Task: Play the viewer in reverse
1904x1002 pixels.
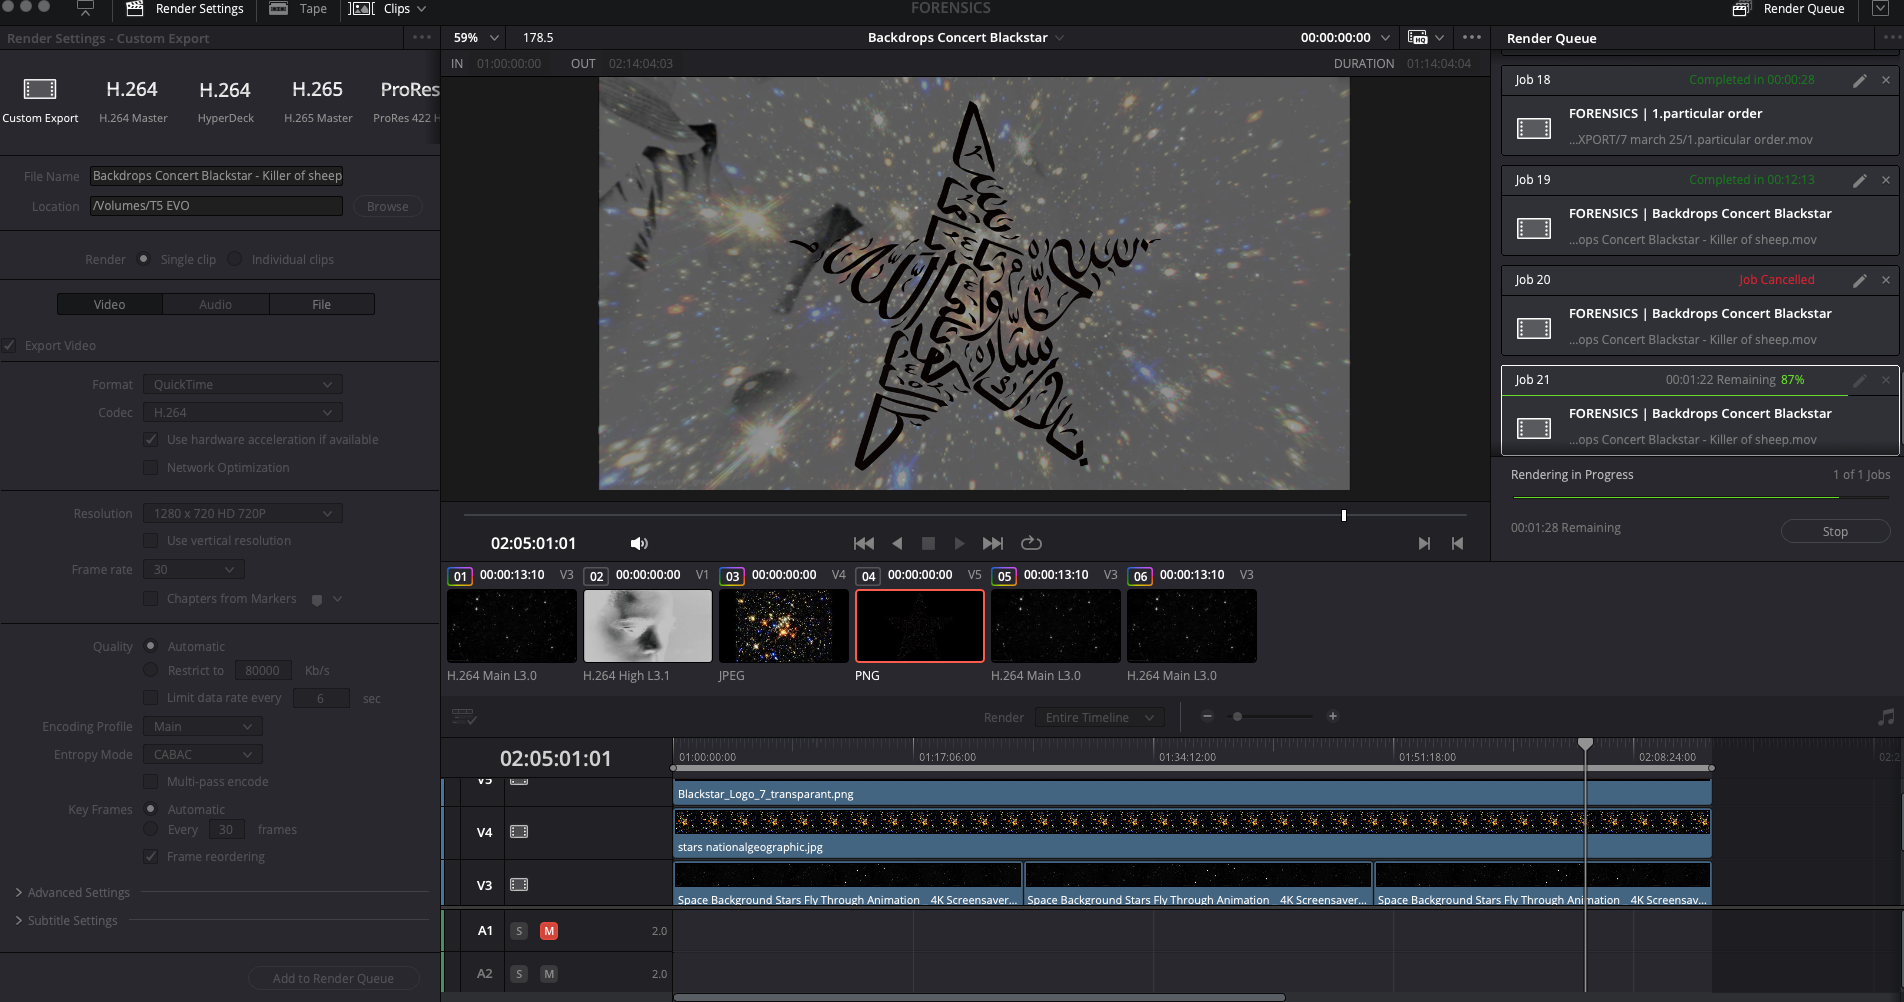Action: [897, 543]
